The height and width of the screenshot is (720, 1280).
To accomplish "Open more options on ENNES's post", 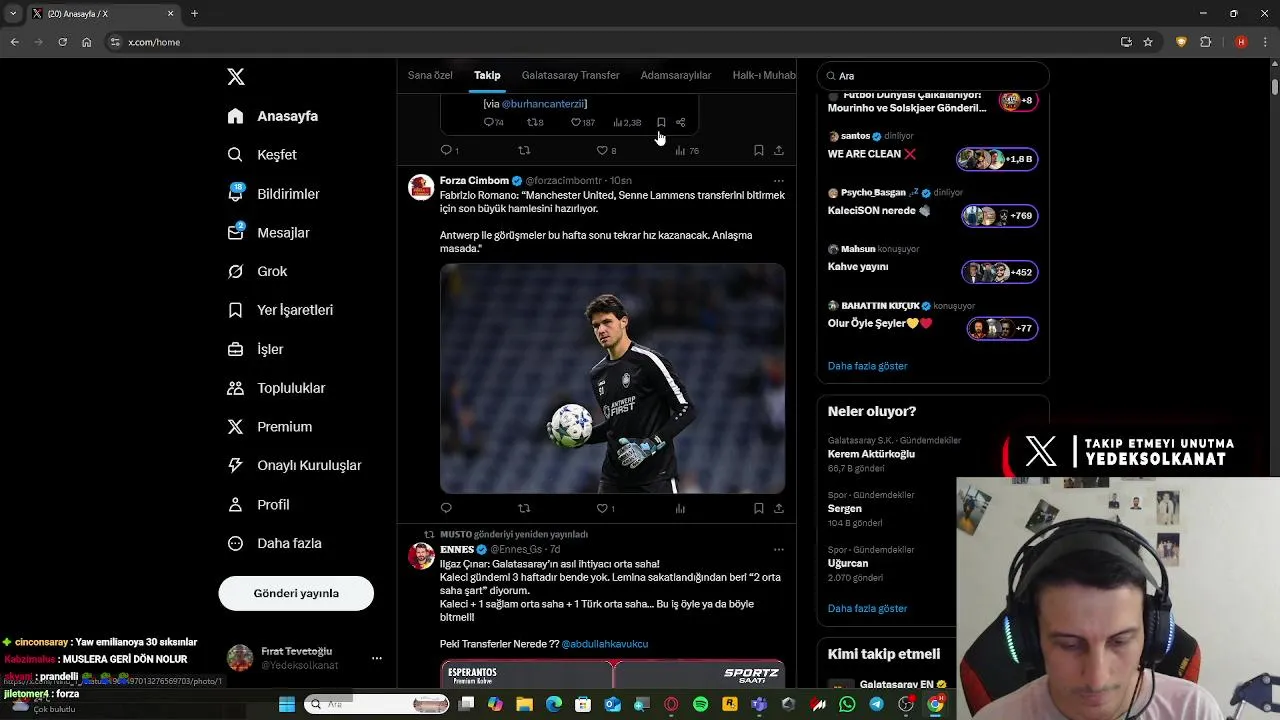I will coord(778,550).
